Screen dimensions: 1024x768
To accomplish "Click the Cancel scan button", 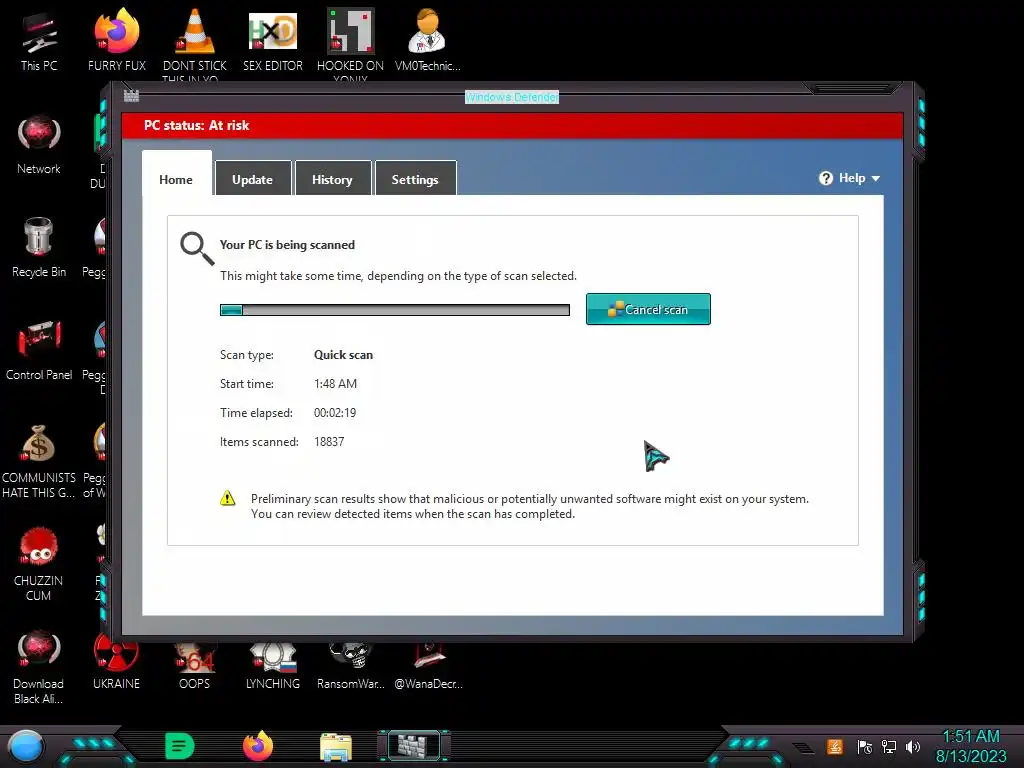I will pyautogui.click(x=648, y=309).
